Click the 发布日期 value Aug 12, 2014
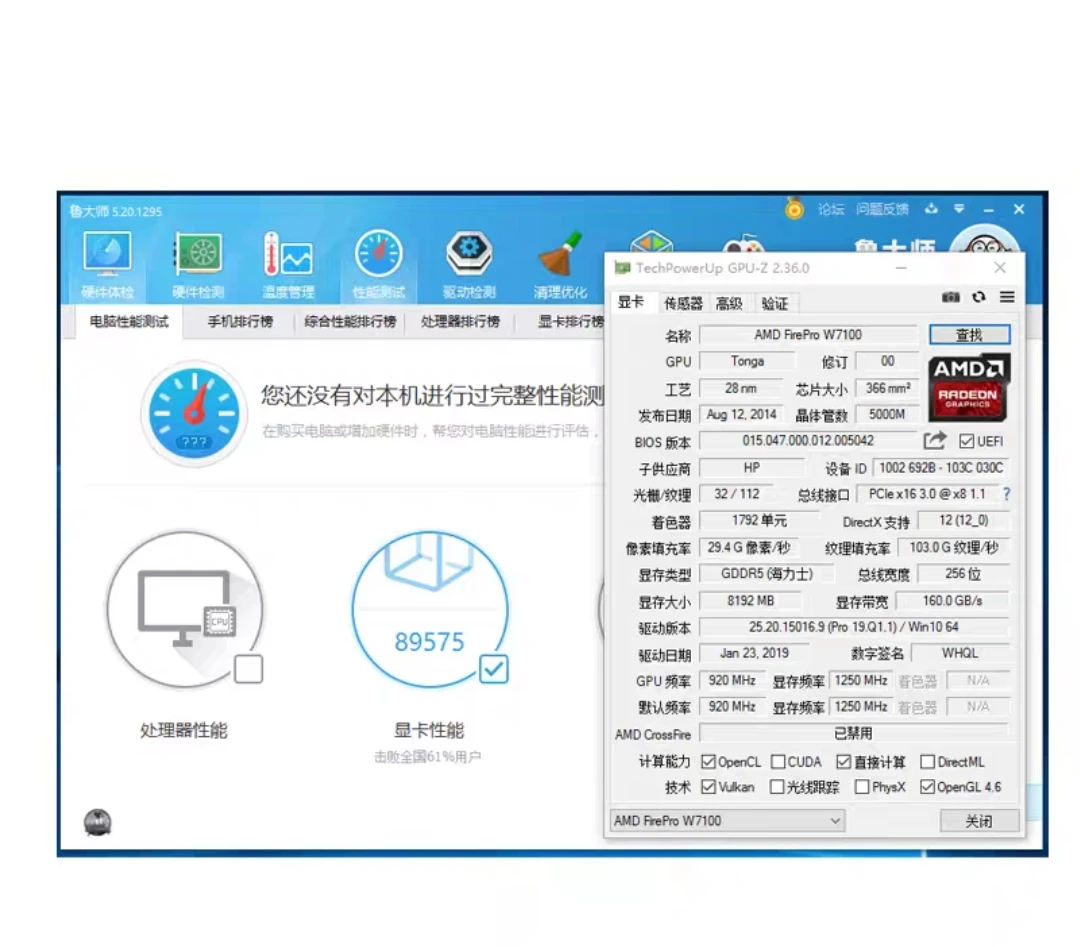This screenshot has width=1080, height=947. (742, 414)
